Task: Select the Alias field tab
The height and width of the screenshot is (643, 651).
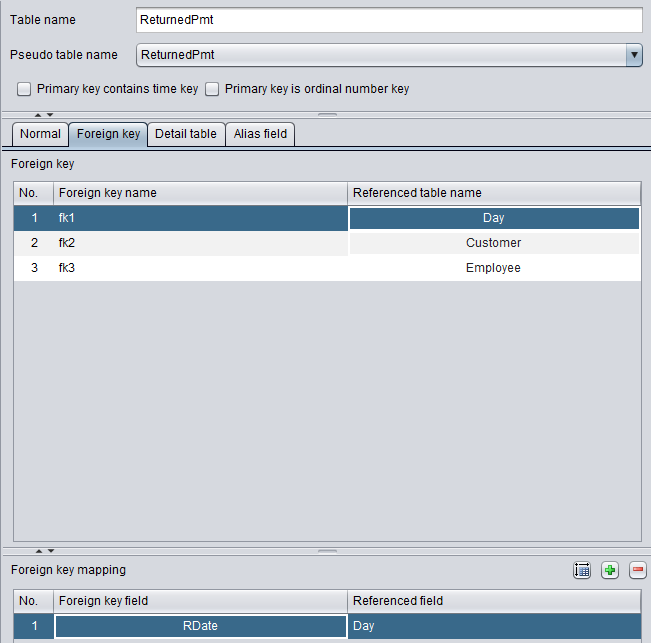Action: (x=260, y=134)
